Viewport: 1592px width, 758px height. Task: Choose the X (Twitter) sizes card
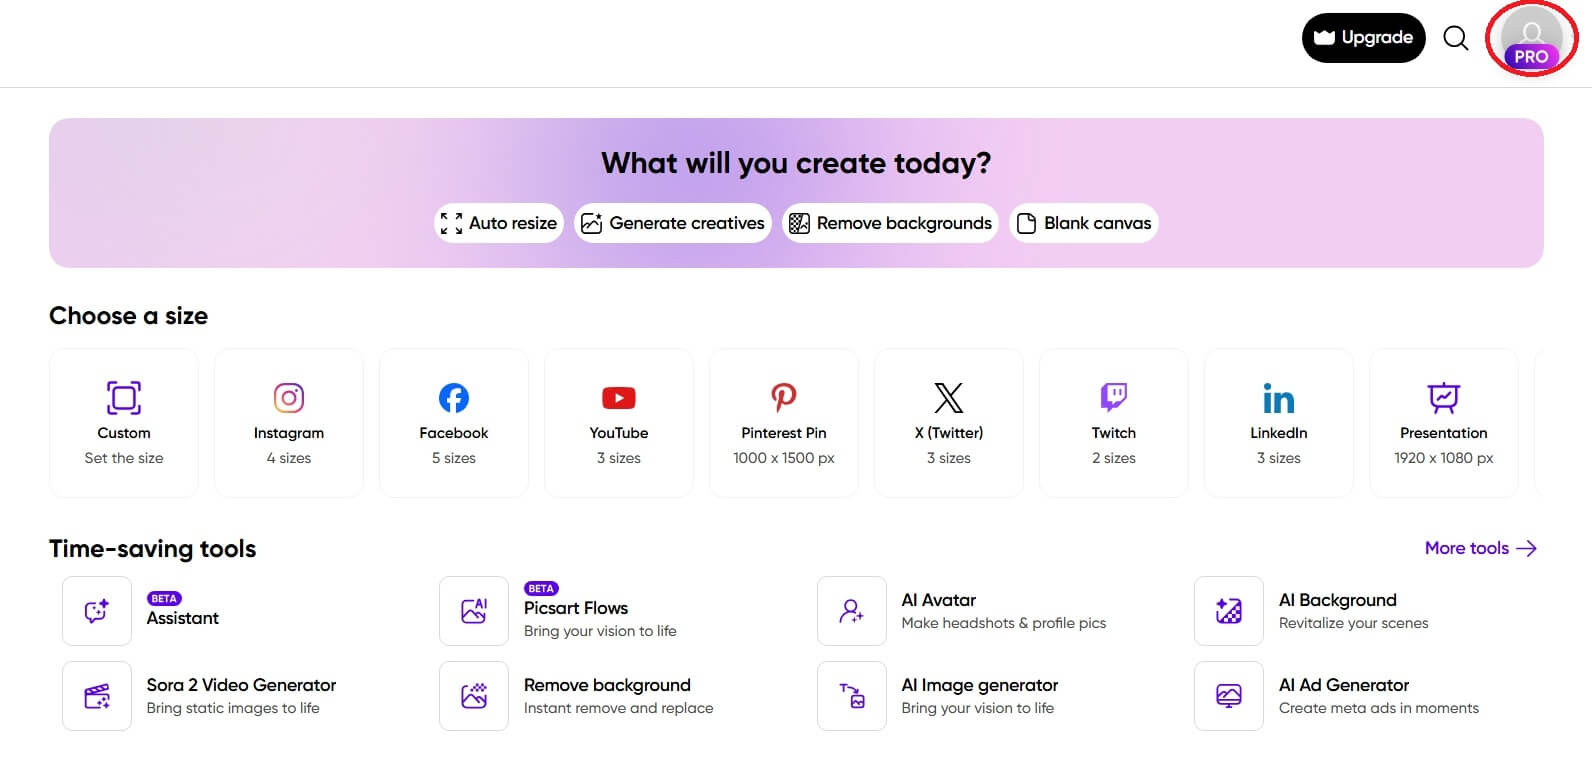[949, 423]
